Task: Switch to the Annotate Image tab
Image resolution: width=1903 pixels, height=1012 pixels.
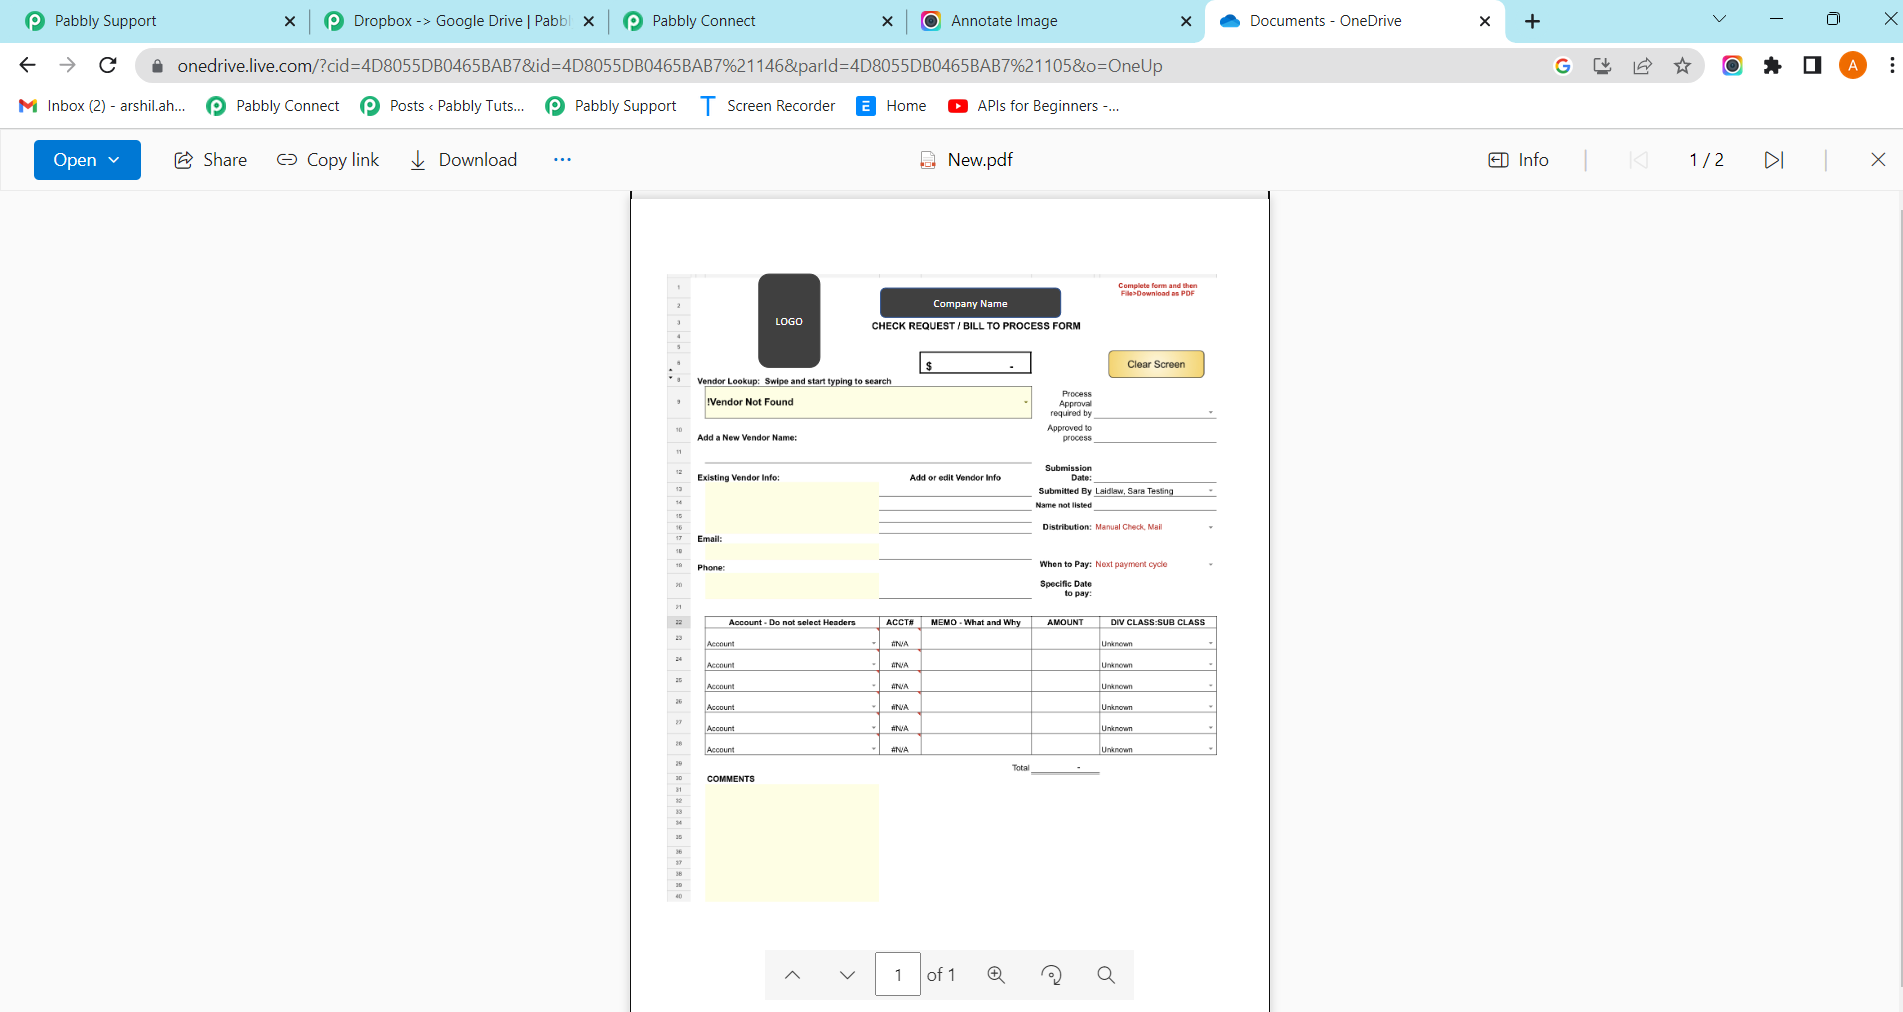Action: point(1004,21)
